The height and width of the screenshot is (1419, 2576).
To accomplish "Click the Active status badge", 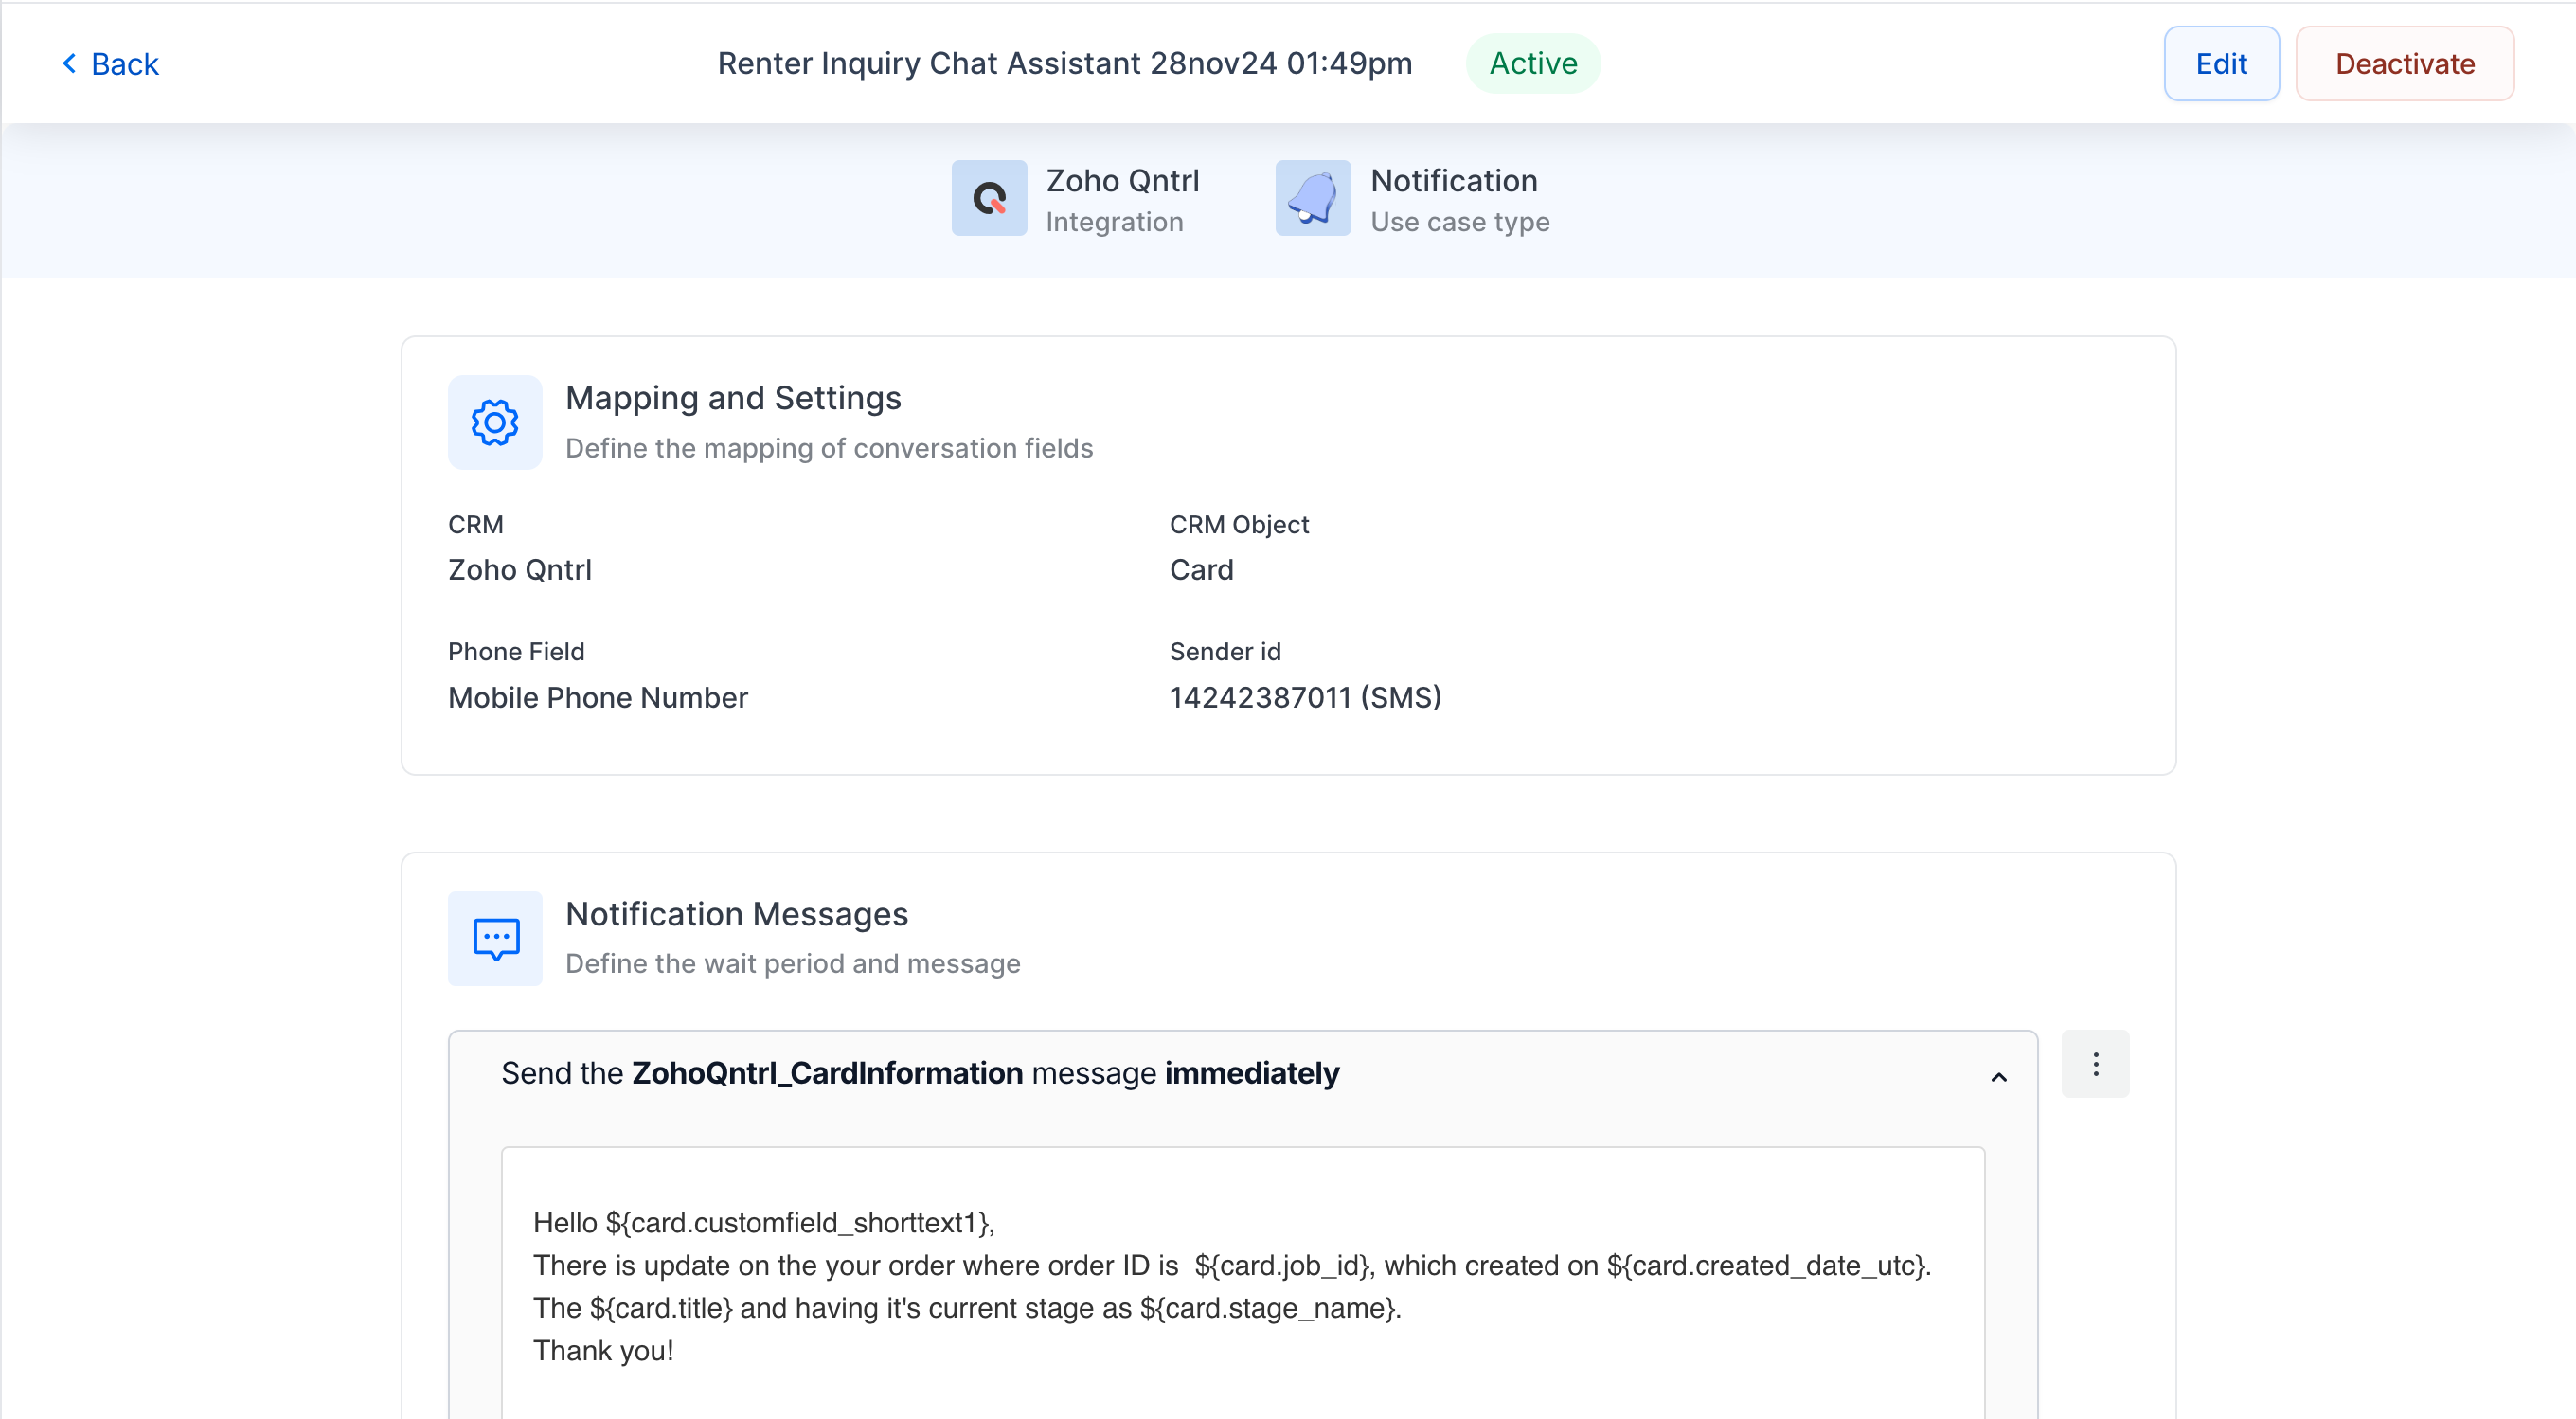I will click(1533, 63).
